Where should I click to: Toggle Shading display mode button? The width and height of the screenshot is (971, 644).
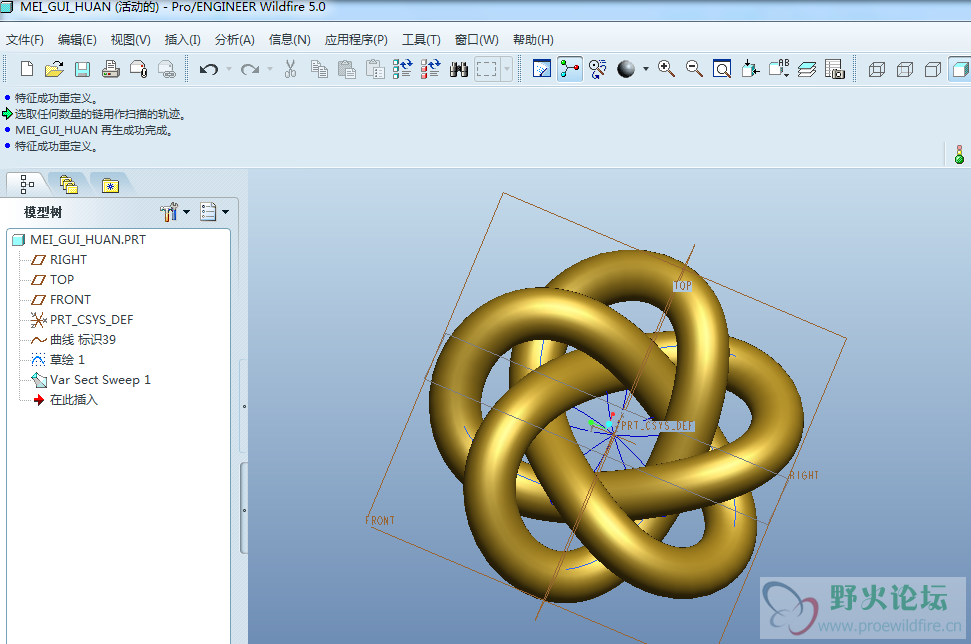coord(960,69)
